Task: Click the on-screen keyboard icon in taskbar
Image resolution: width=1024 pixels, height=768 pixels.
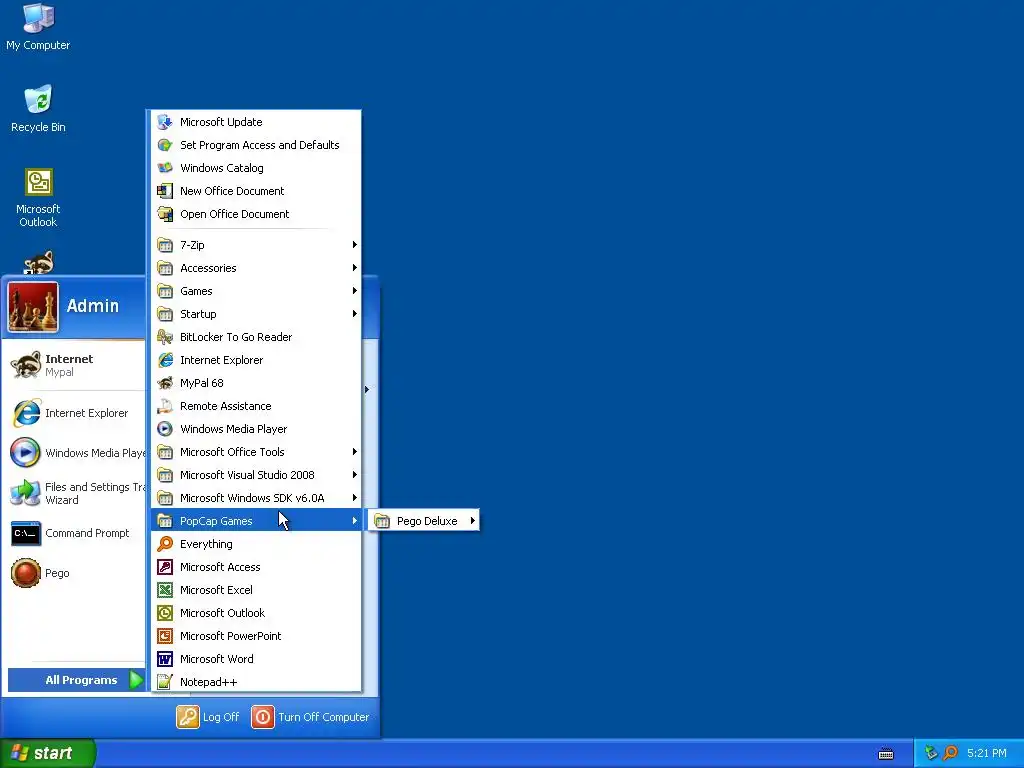Action: [x=886, y=754]
